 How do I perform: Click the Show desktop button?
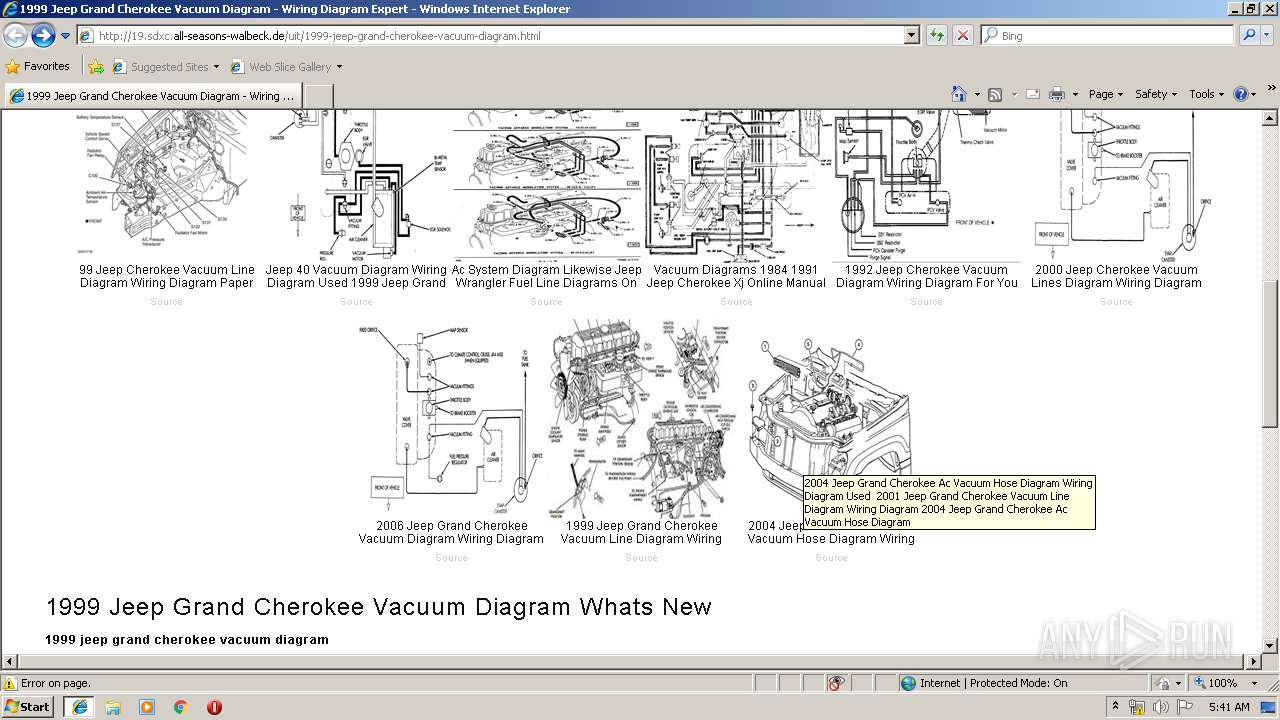click(1270, 707)
